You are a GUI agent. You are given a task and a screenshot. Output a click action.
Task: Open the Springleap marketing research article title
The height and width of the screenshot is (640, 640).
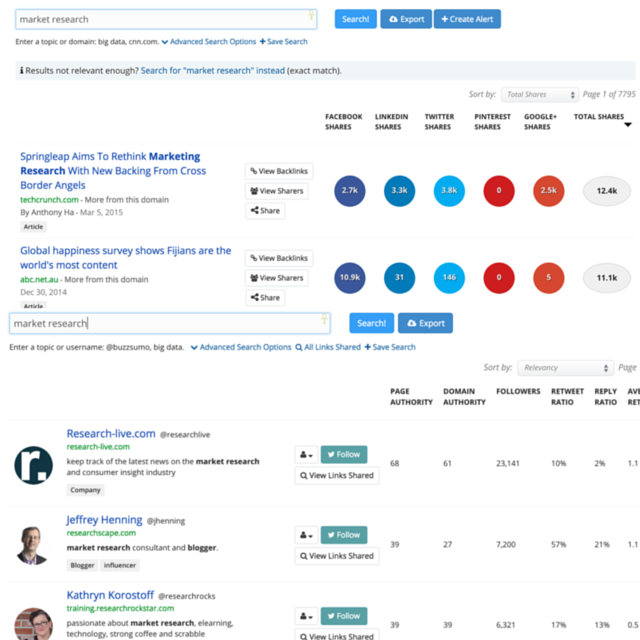pos(113,171)
